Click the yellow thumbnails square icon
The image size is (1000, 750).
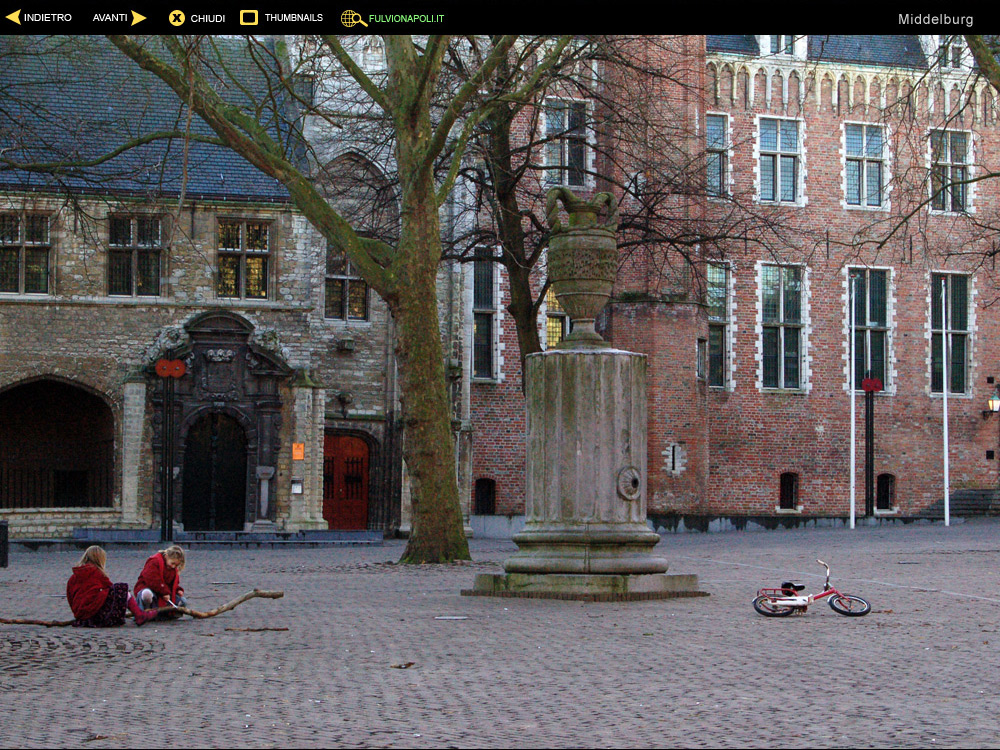[x=249, y=17]
